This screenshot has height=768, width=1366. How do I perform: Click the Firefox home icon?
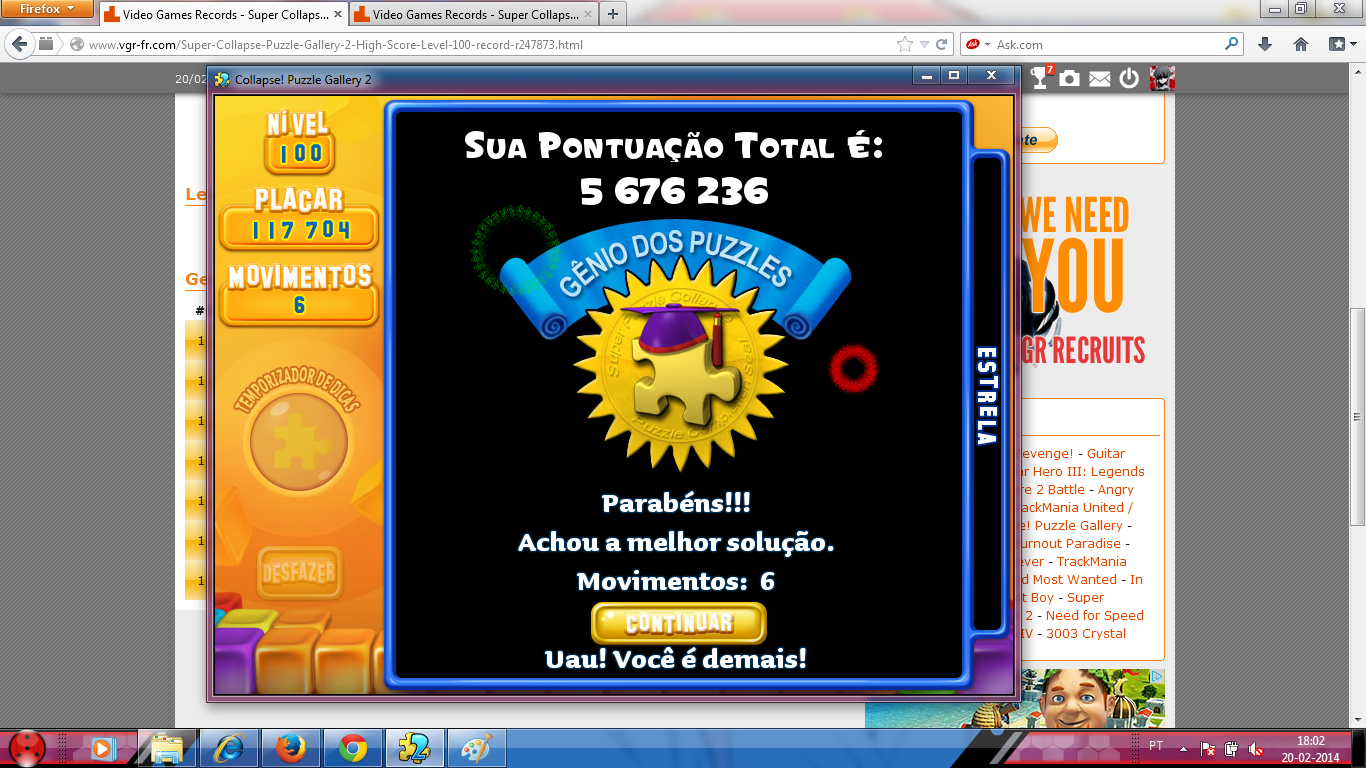pos(1301,44)
